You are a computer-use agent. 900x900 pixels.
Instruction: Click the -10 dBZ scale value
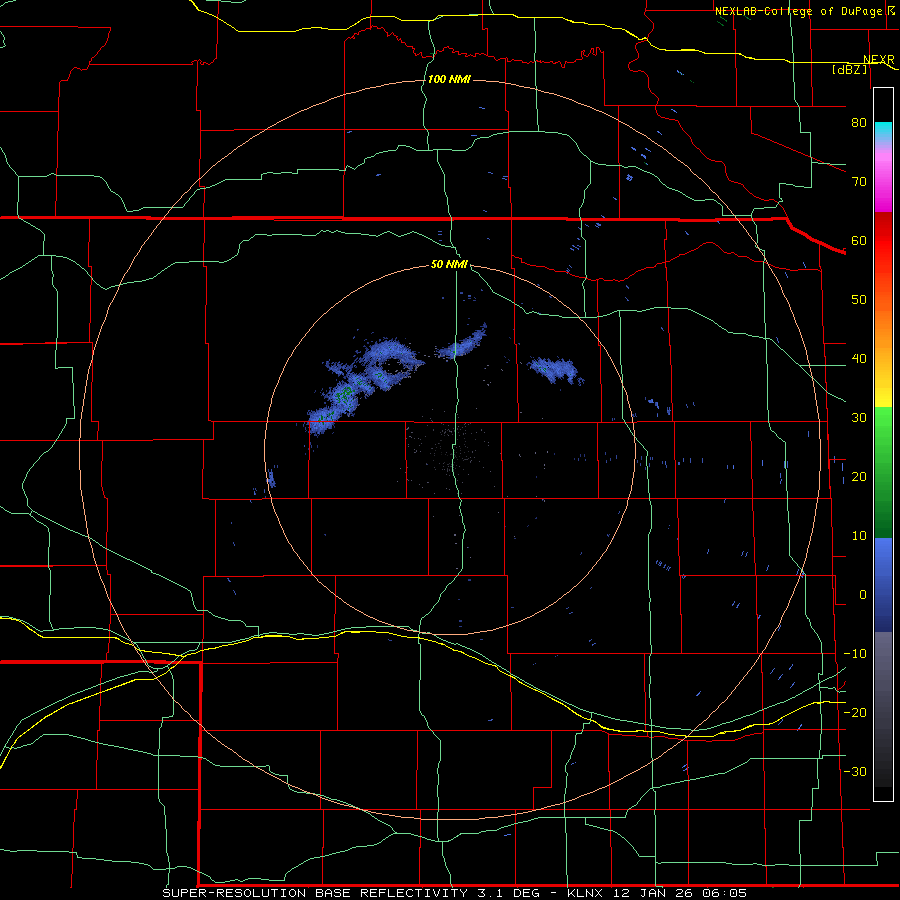point(855,654)
